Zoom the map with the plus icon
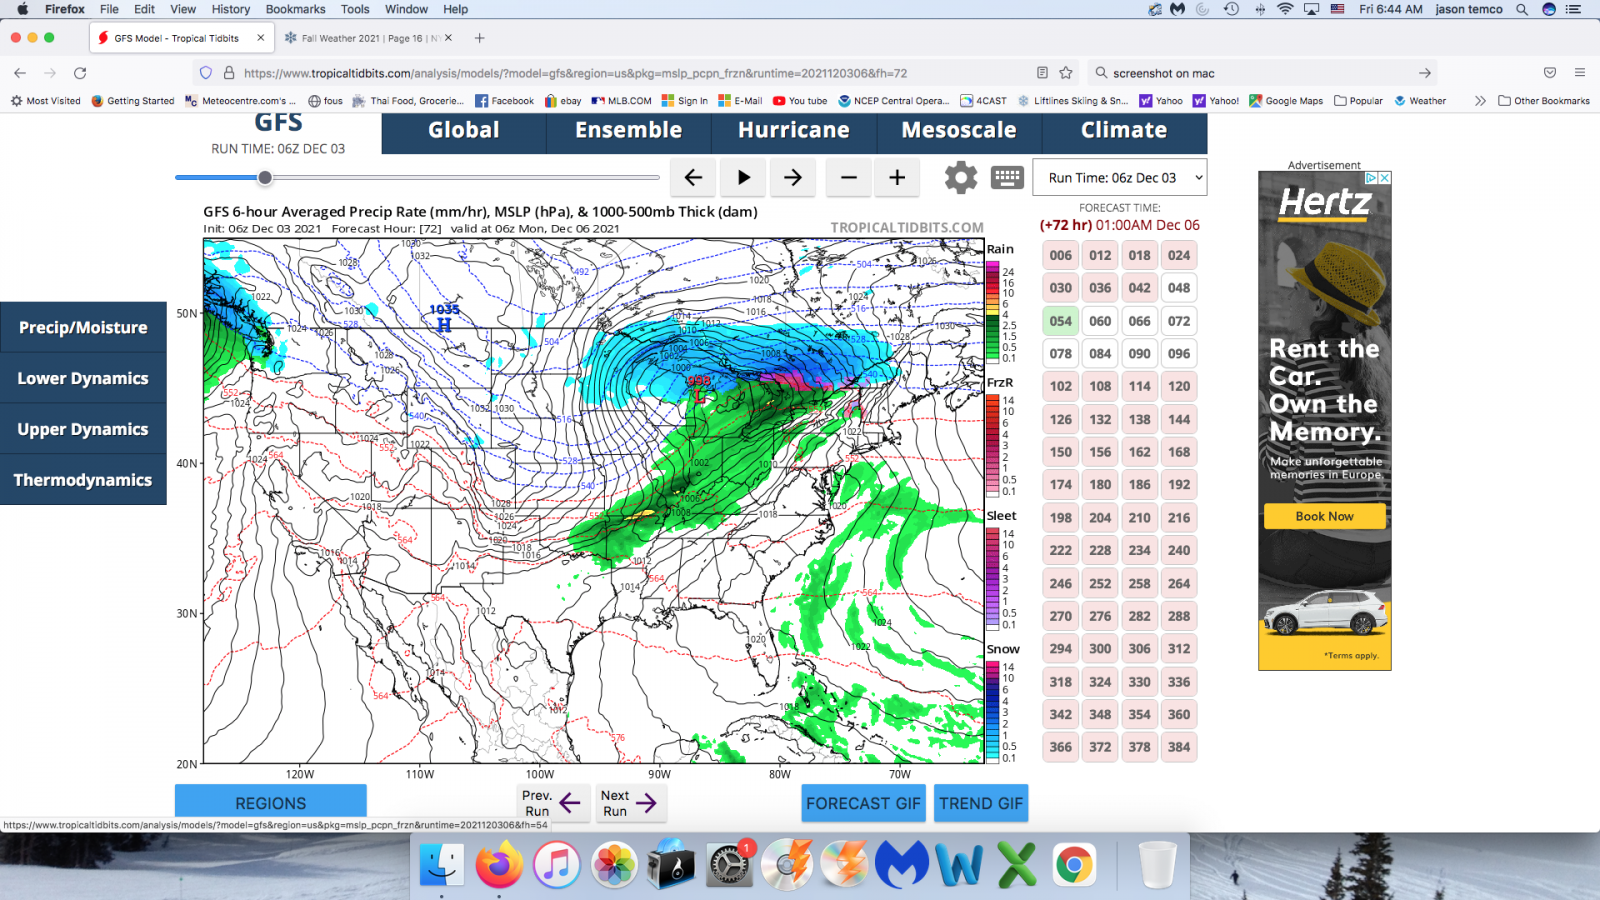The image size is (1600, 900). click(x=897, y=177)
